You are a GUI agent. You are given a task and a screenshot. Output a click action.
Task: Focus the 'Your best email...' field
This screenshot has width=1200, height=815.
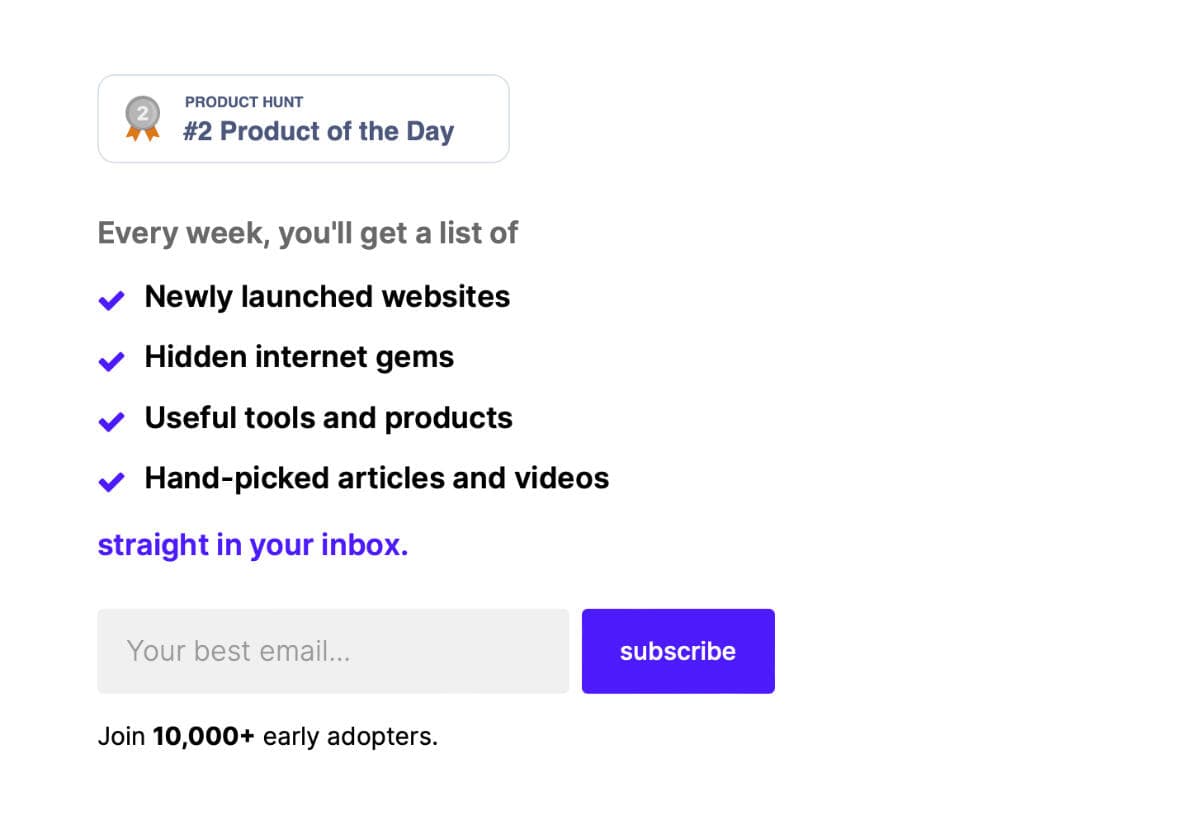333,651
